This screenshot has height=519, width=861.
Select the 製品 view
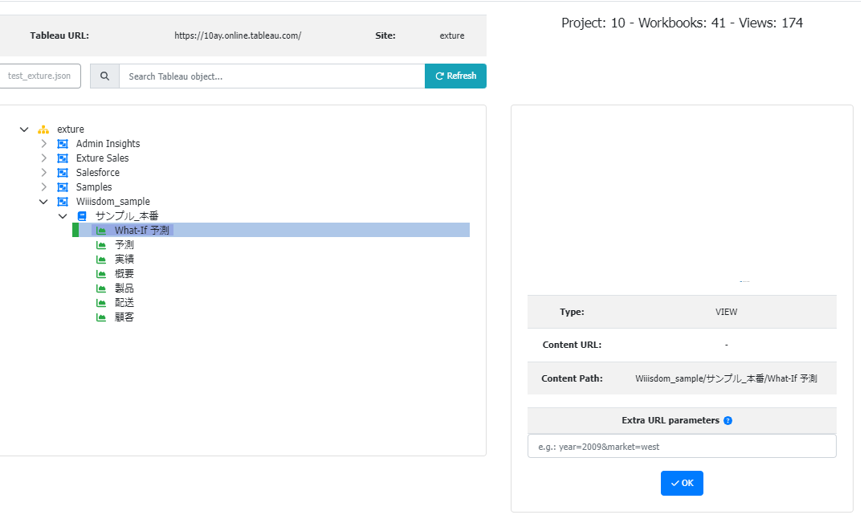pyautogui.click(x=124, y=288)
